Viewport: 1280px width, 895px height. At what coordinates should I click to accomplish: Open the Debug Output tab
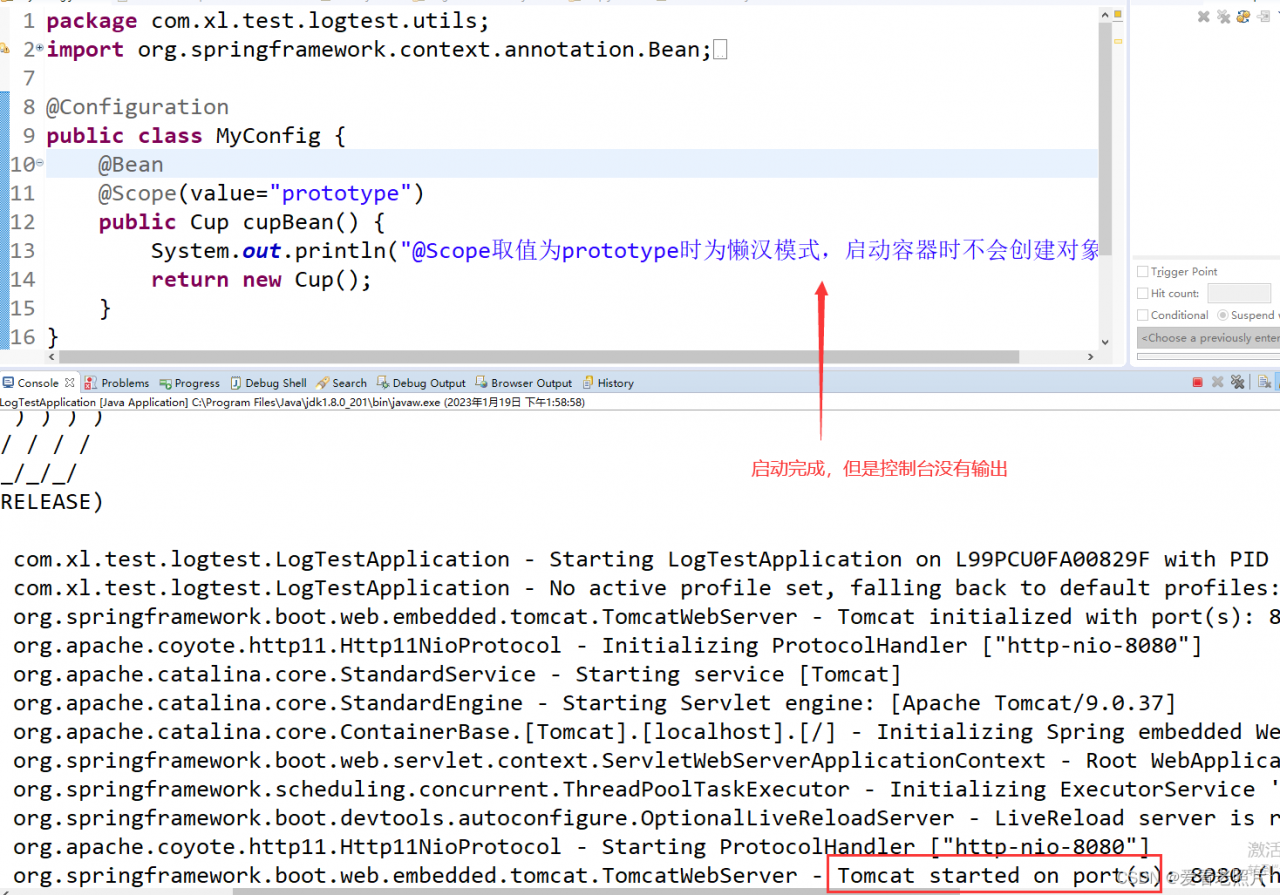(x=421, y=383)
